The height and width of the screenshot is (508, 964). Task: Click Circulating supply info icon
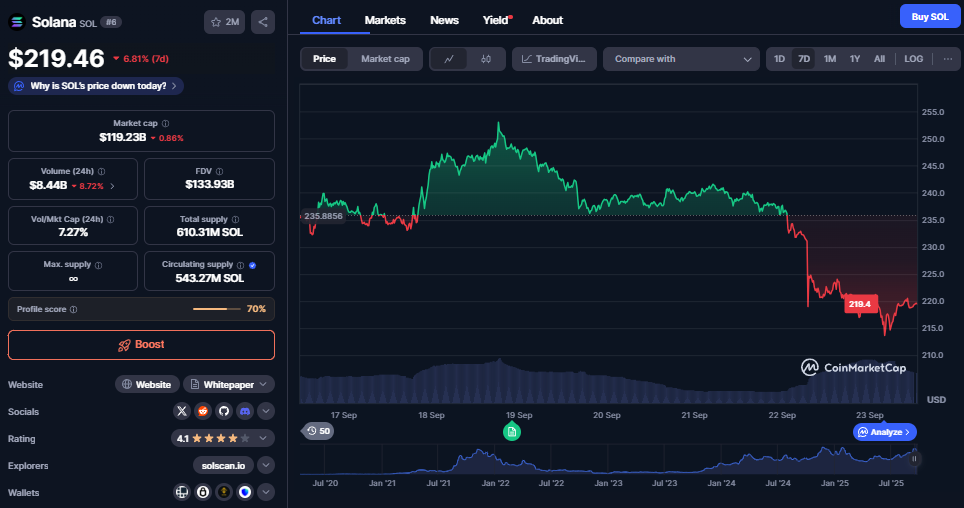[x=240, y=265]
